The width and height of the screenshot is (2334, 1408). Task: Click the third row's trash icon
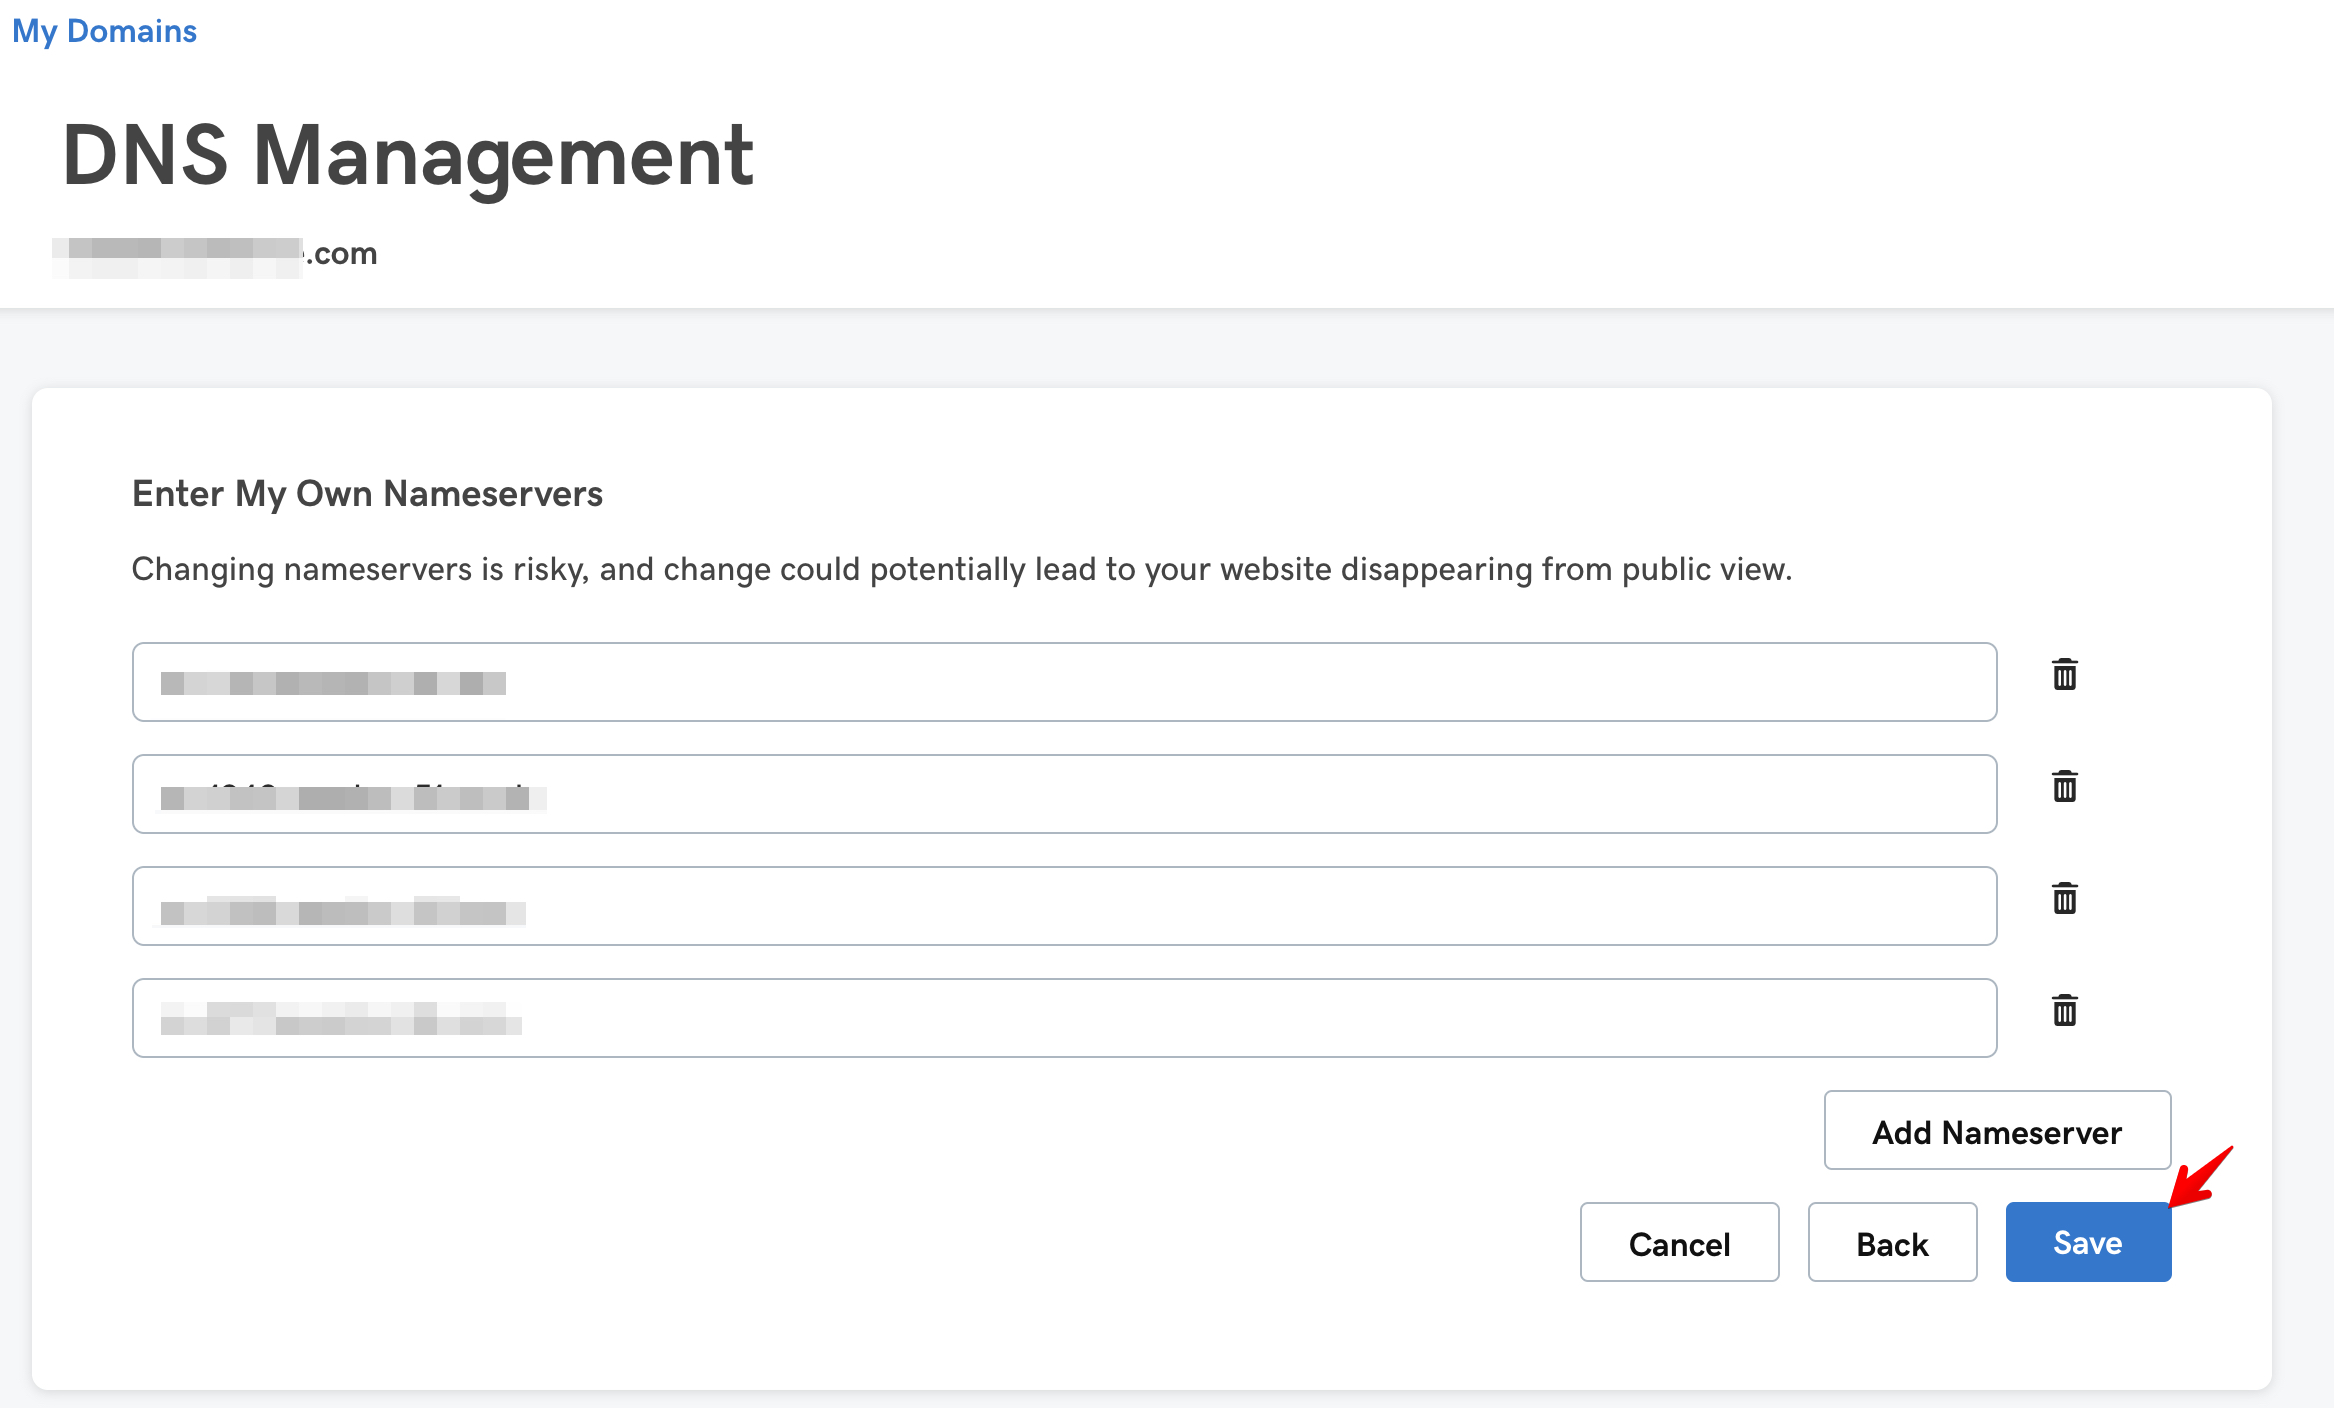[2064, 899]
